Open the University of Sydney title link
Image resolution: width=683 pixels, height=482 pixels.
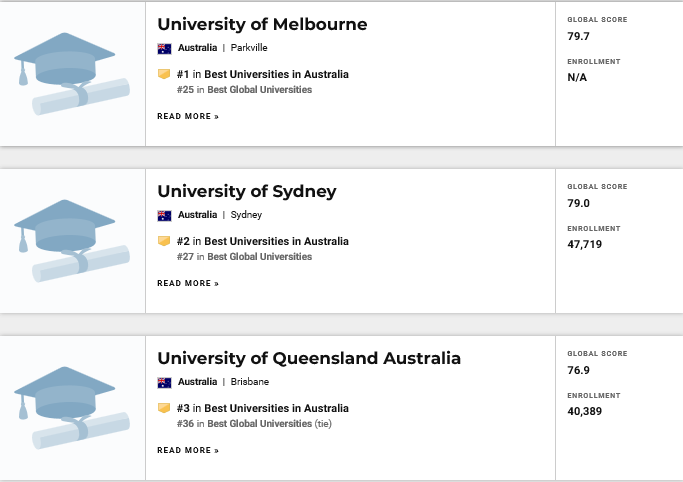[247, 192]
